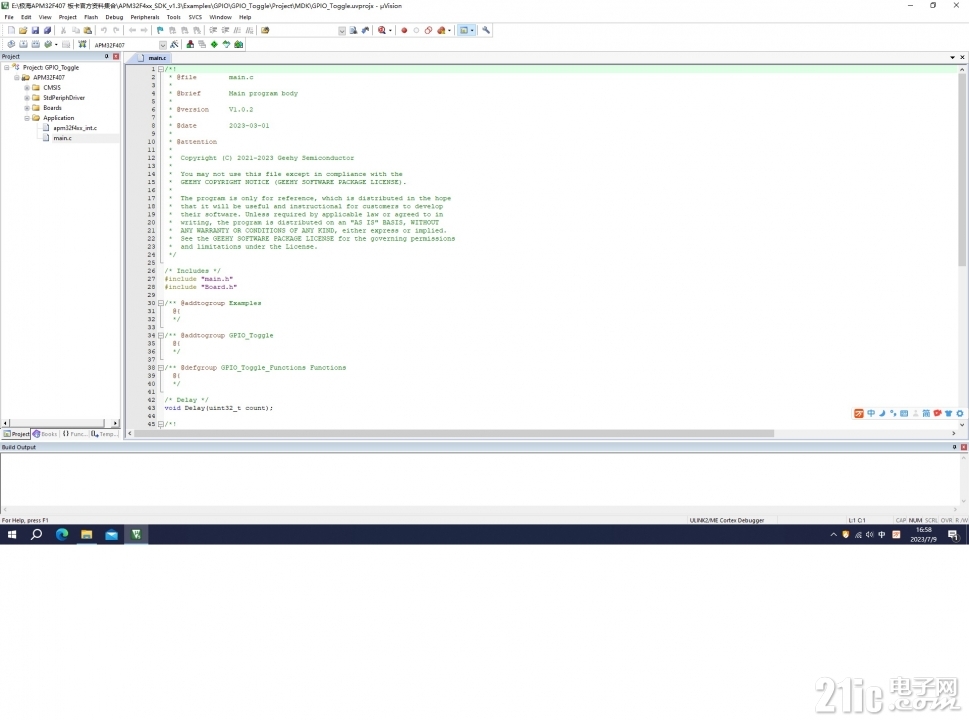
Task: Click the Translate current file icon
Action: [x=11, y=44]
